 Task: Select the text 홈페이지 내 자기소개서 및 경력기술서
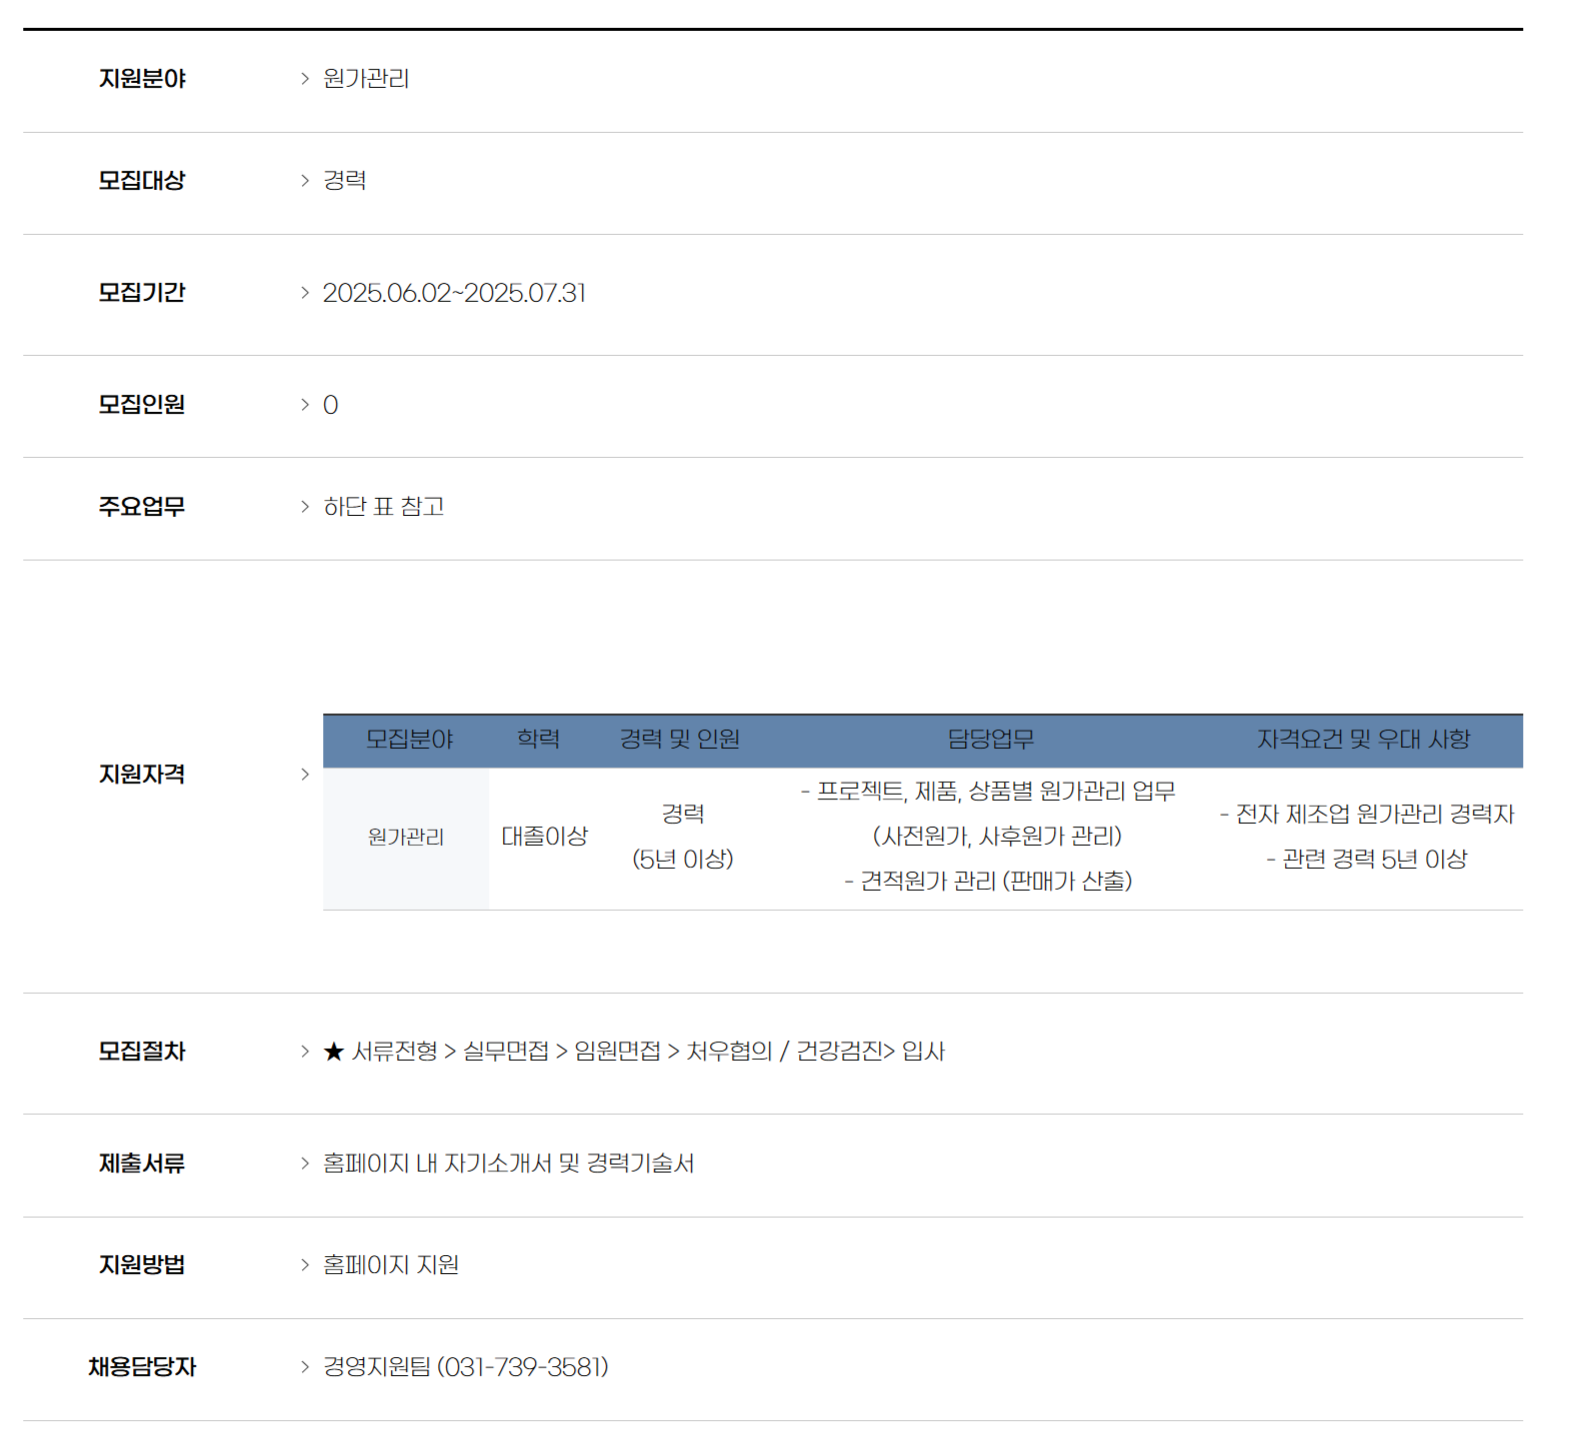508,1164
